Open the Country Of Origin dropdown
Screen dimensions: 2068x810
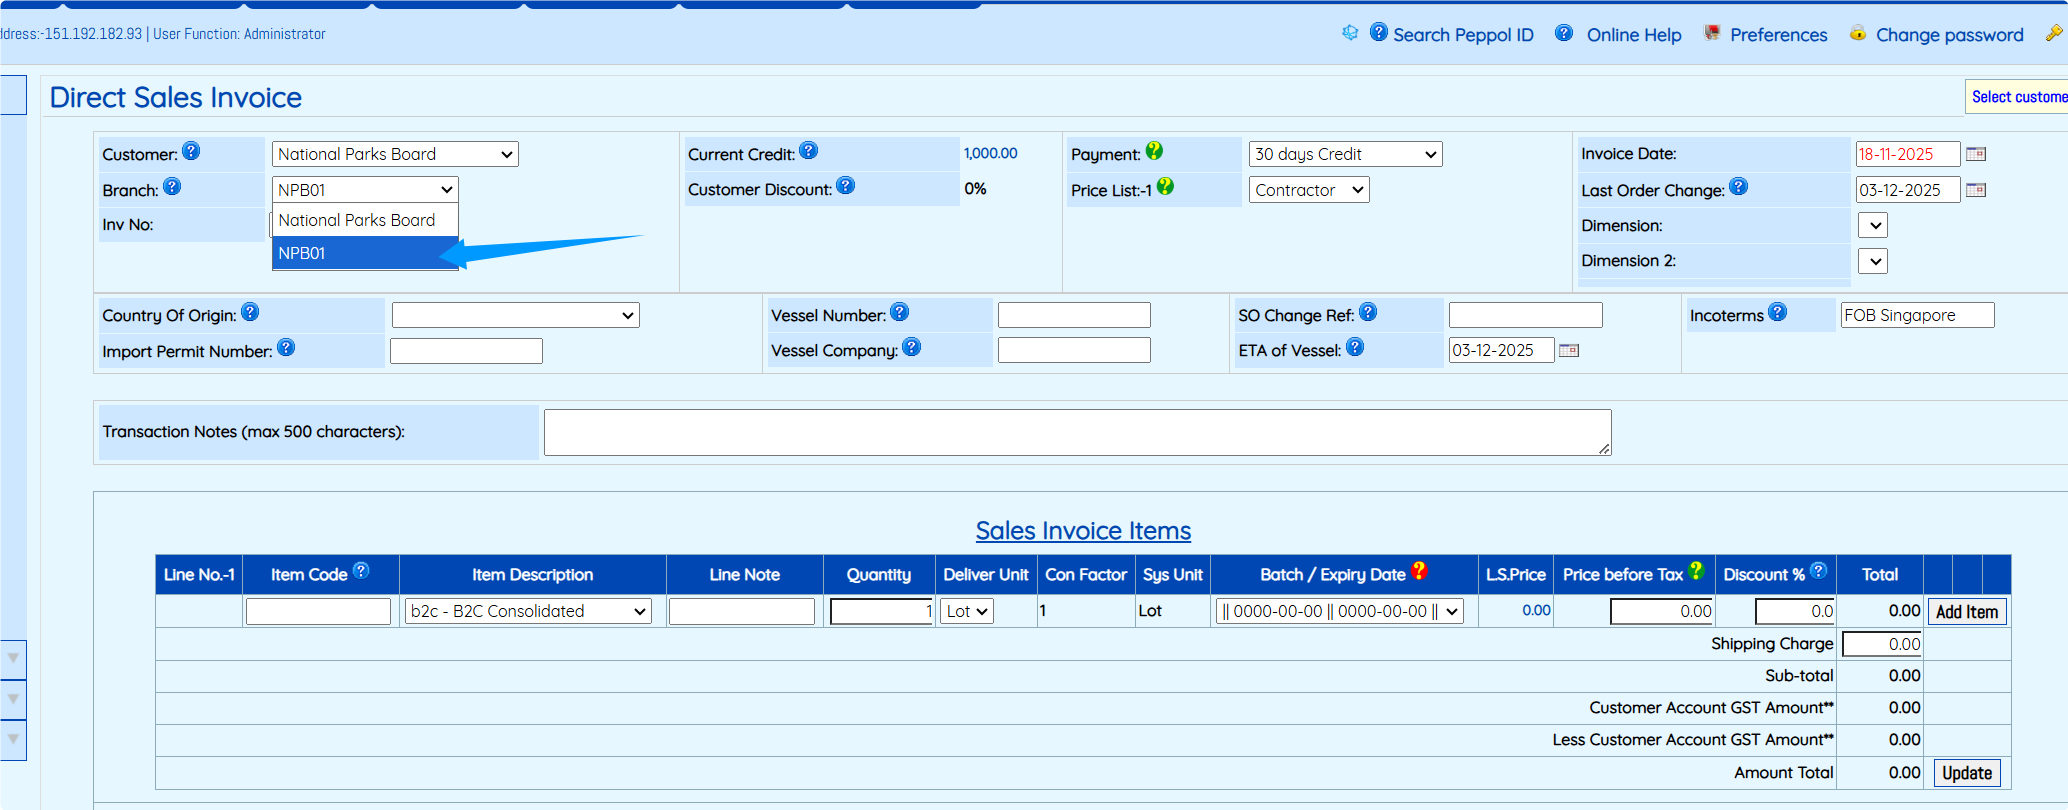515,315
